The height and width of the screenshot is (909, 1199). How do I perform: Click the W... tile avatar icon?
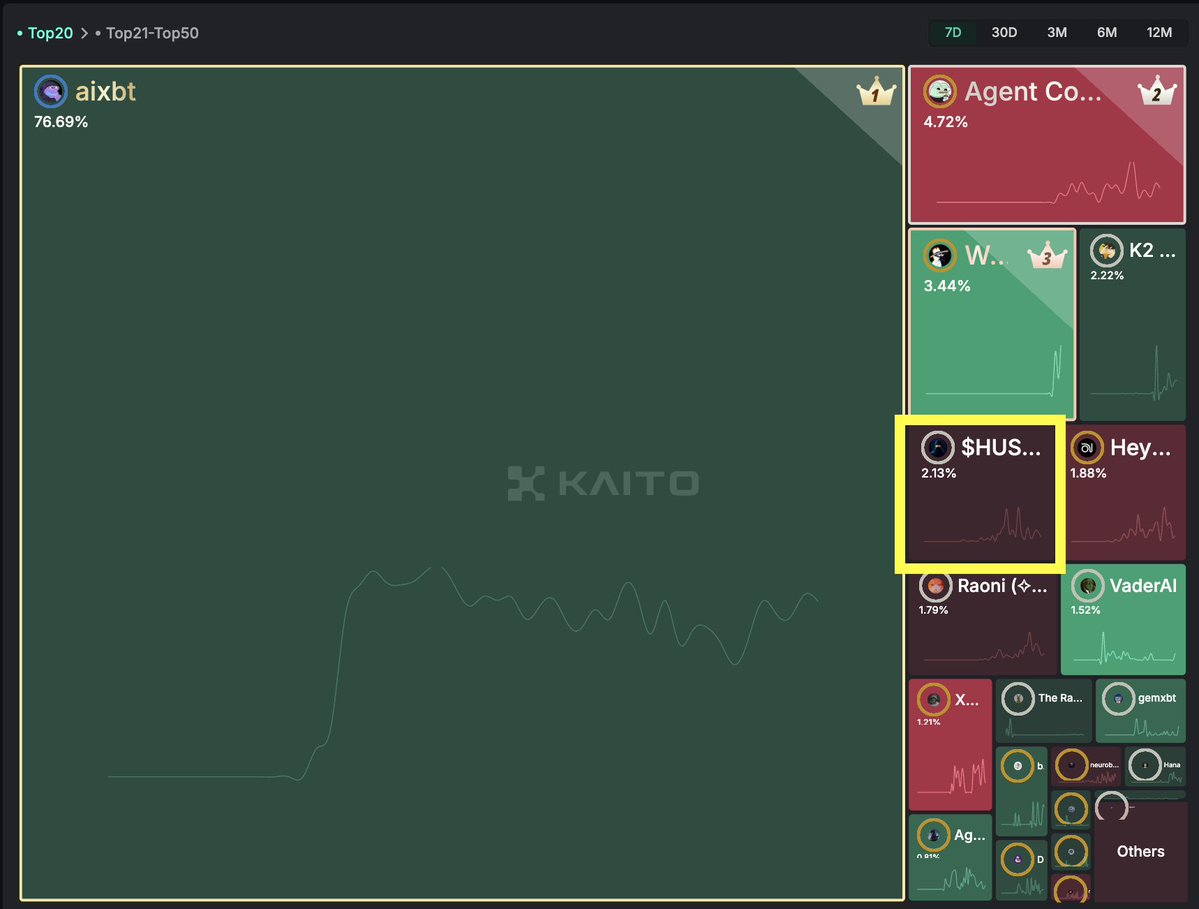pos(939,255)
